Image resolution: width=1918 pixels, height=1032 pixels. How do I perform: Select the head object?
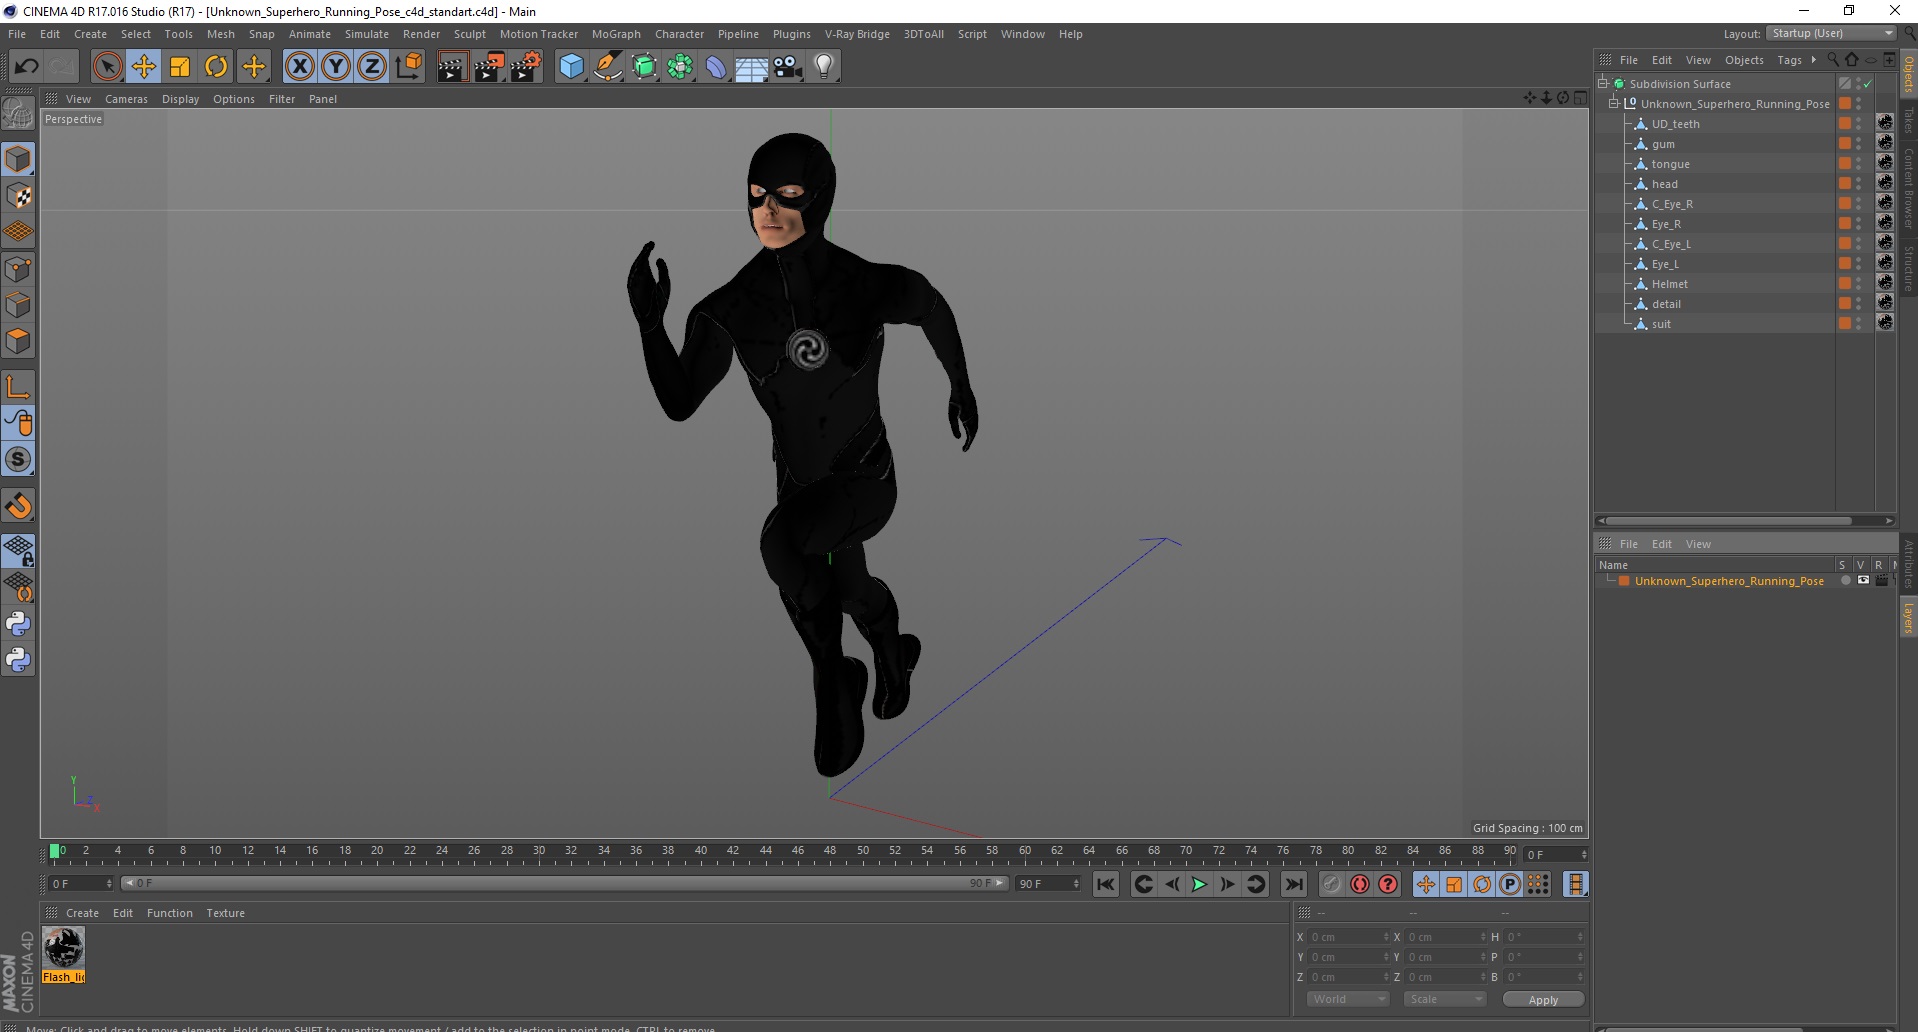coord(1664,184)
